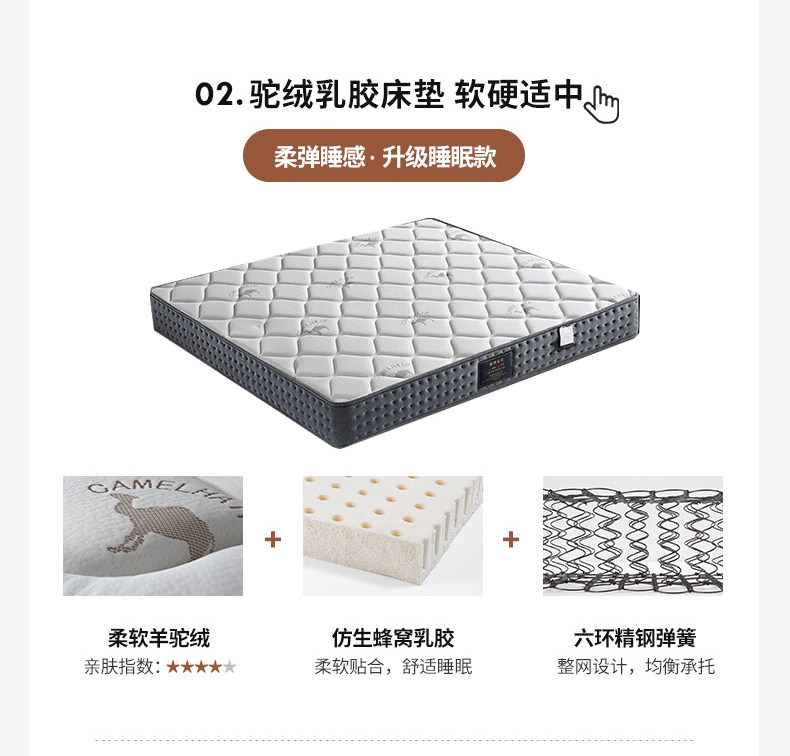Image resolution: width=790 pixels, height=756 pixels.
Task: Click the hand pointer icon beside the title
Action: tap(601, 104)
